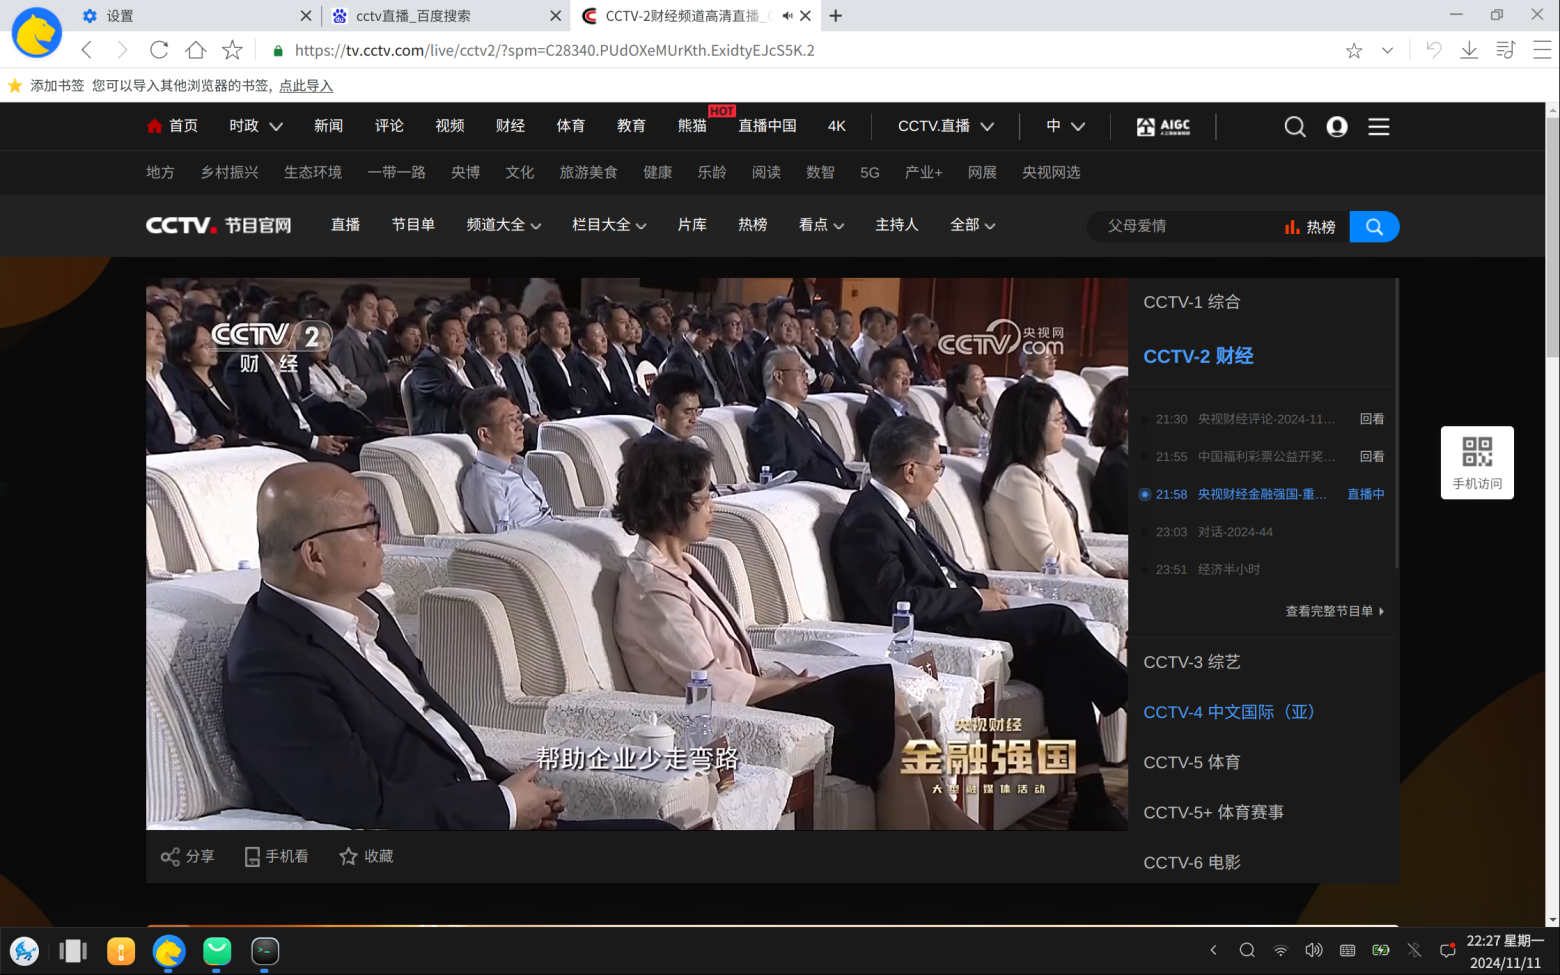
Task: Open the 财经 nav item
Action: (x=510, y=126)
